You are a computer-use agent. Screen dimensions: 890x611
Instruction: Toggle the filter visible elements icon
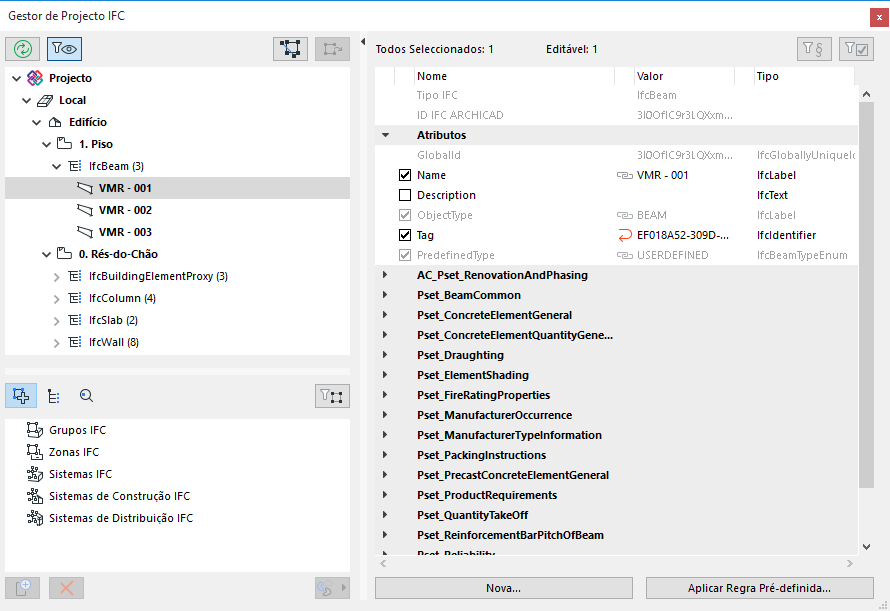[x=64, y=48]
